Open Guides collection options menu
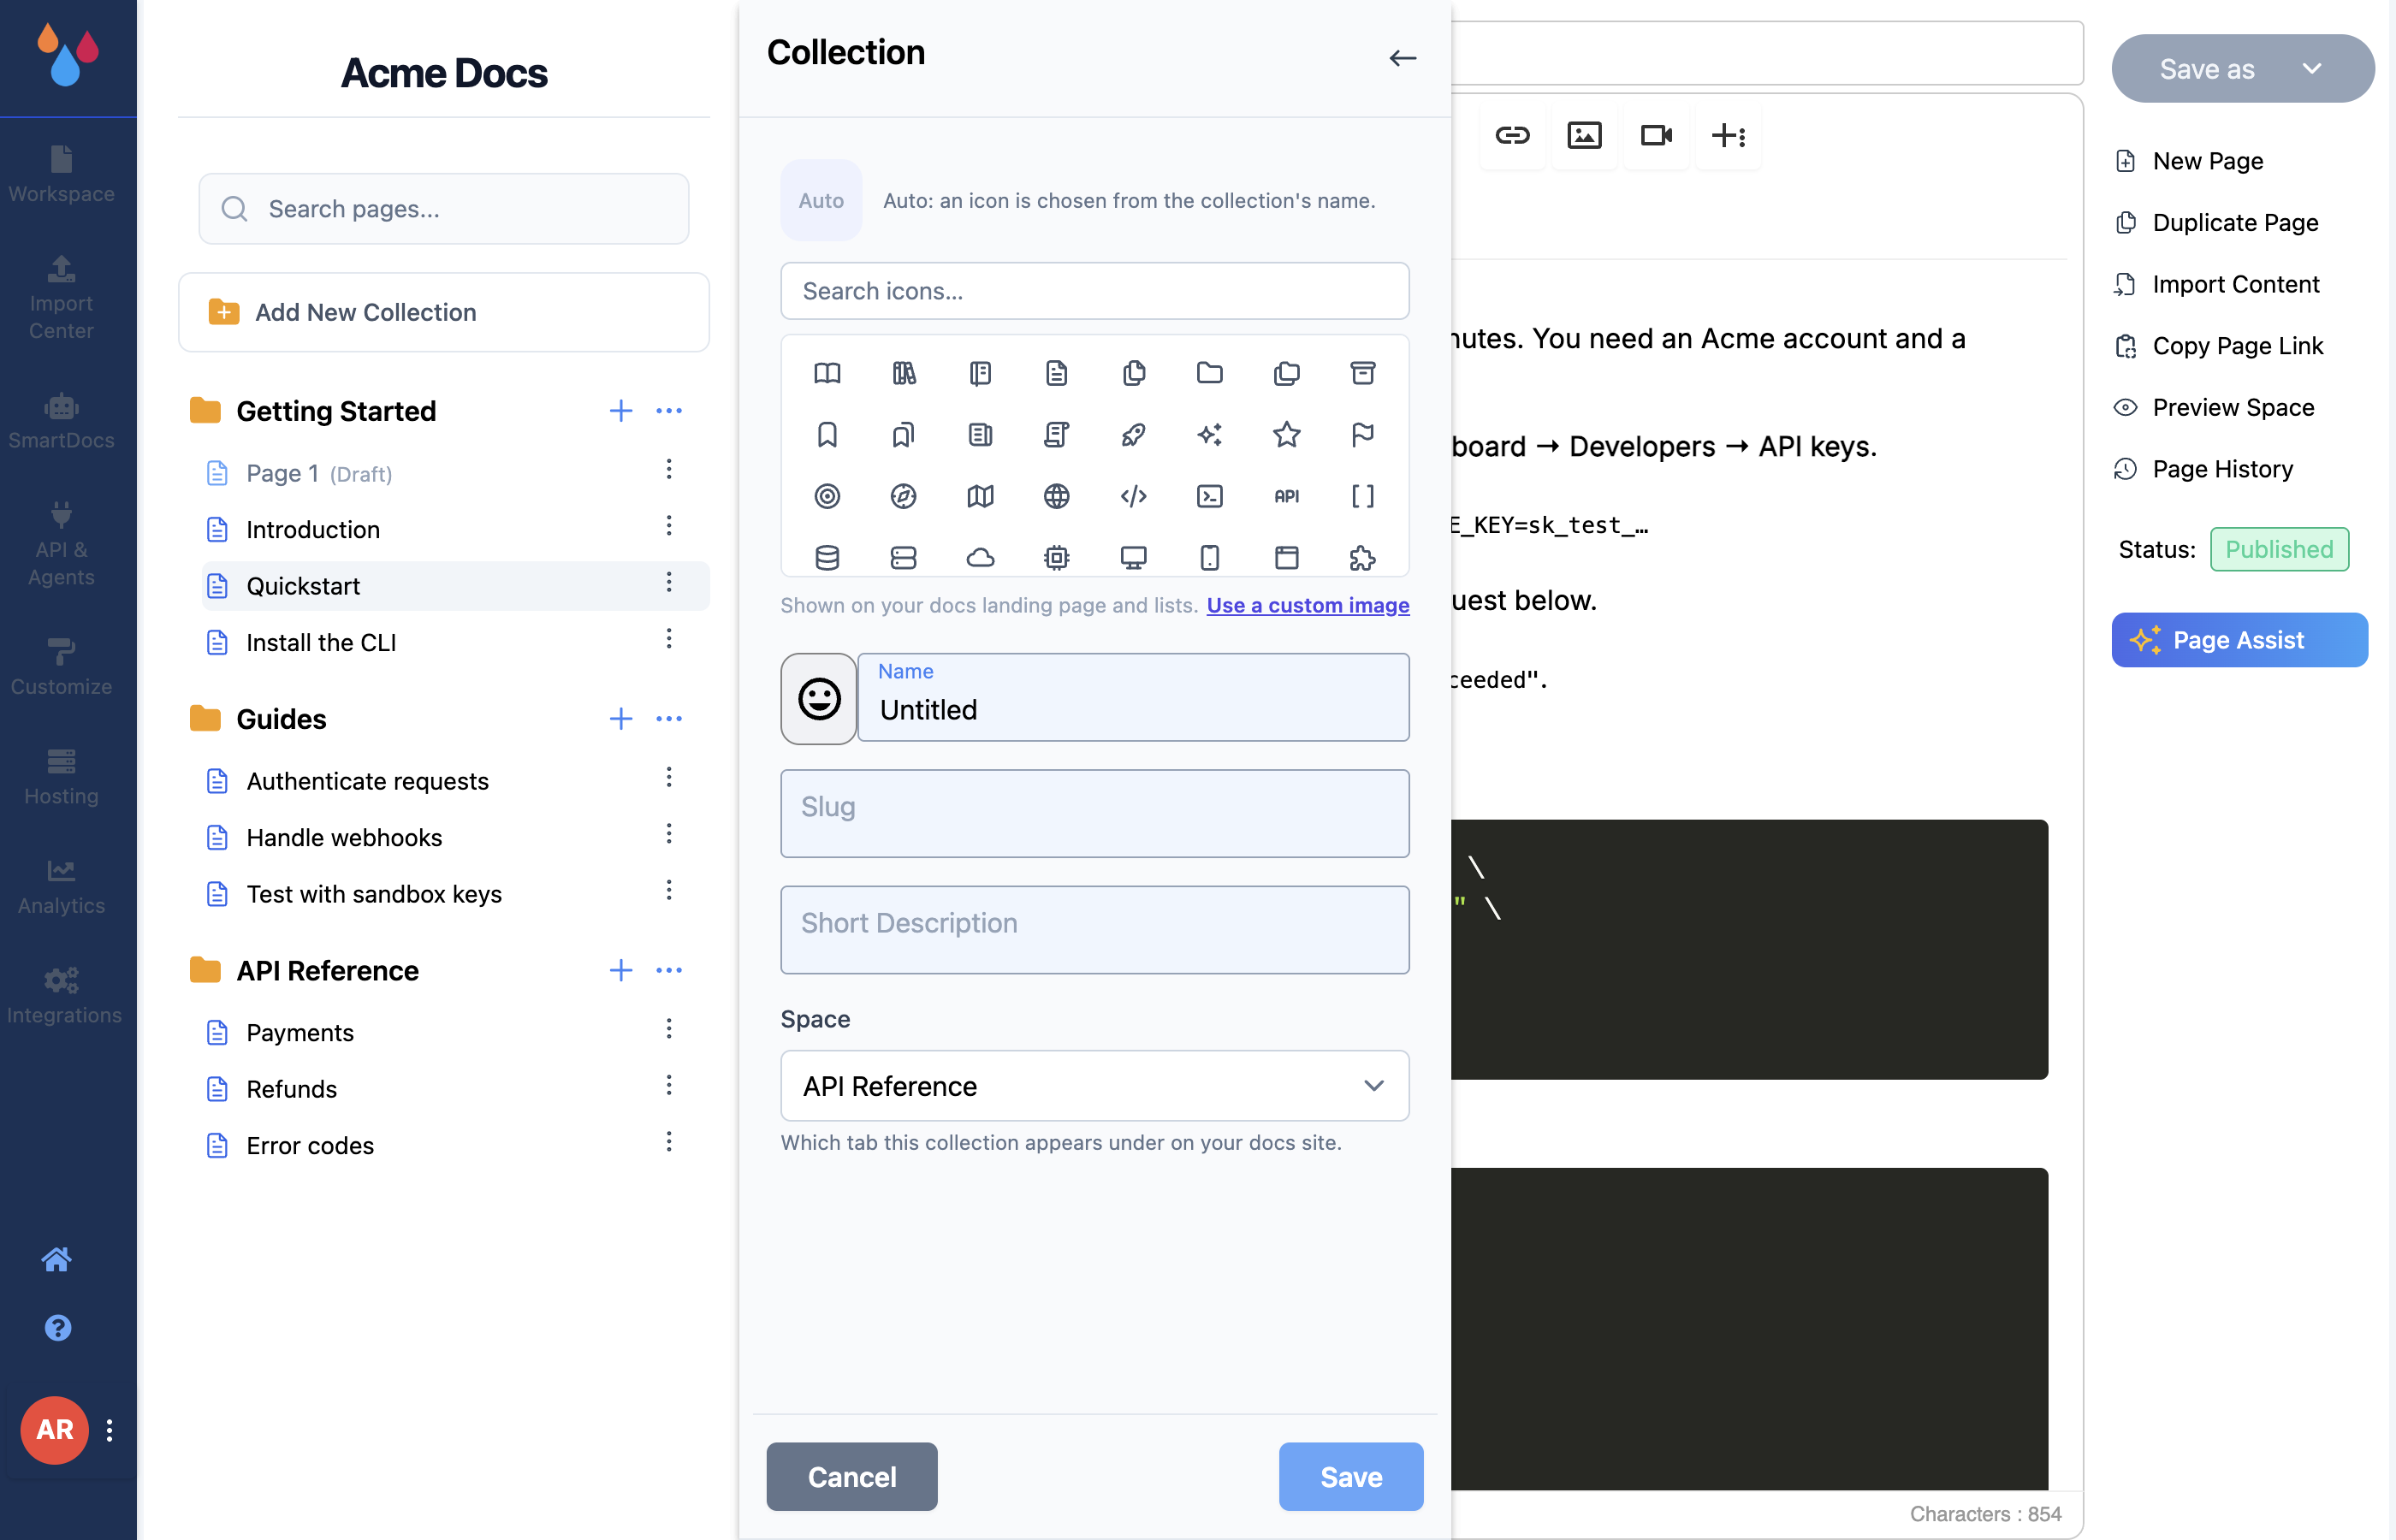The height and width of the screenshot is (1540, 2396). (669, 719)
